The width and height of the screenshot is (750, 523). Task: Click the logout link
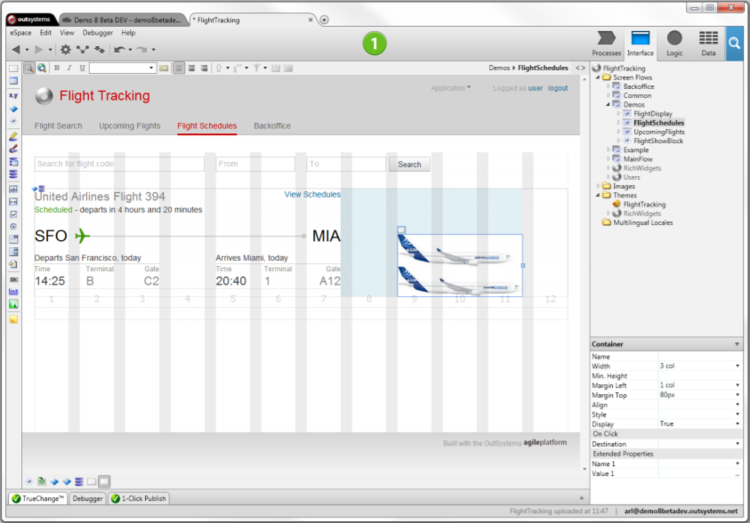click(558, 88)
